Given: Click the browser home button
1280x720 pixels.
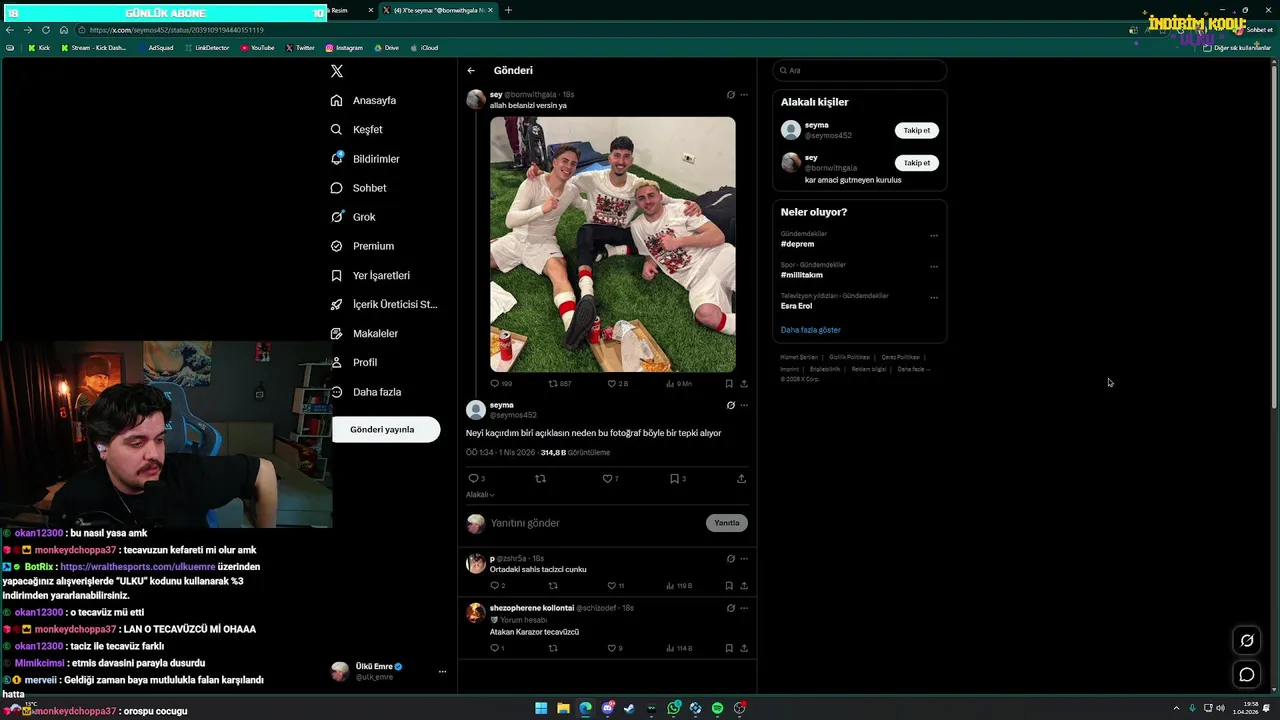Looking at the screenshot, I should click(x=64, y=30).
